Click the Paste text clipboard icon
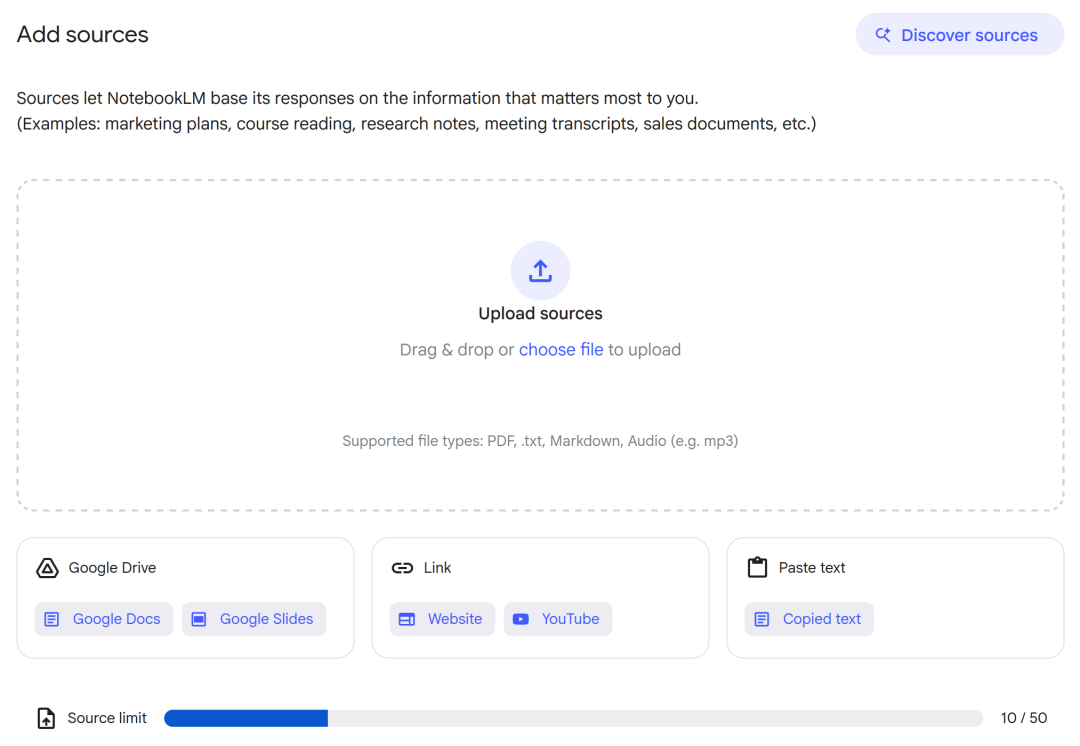The image size is (1080, 746). pyautogui.click(x=757, y=567)
